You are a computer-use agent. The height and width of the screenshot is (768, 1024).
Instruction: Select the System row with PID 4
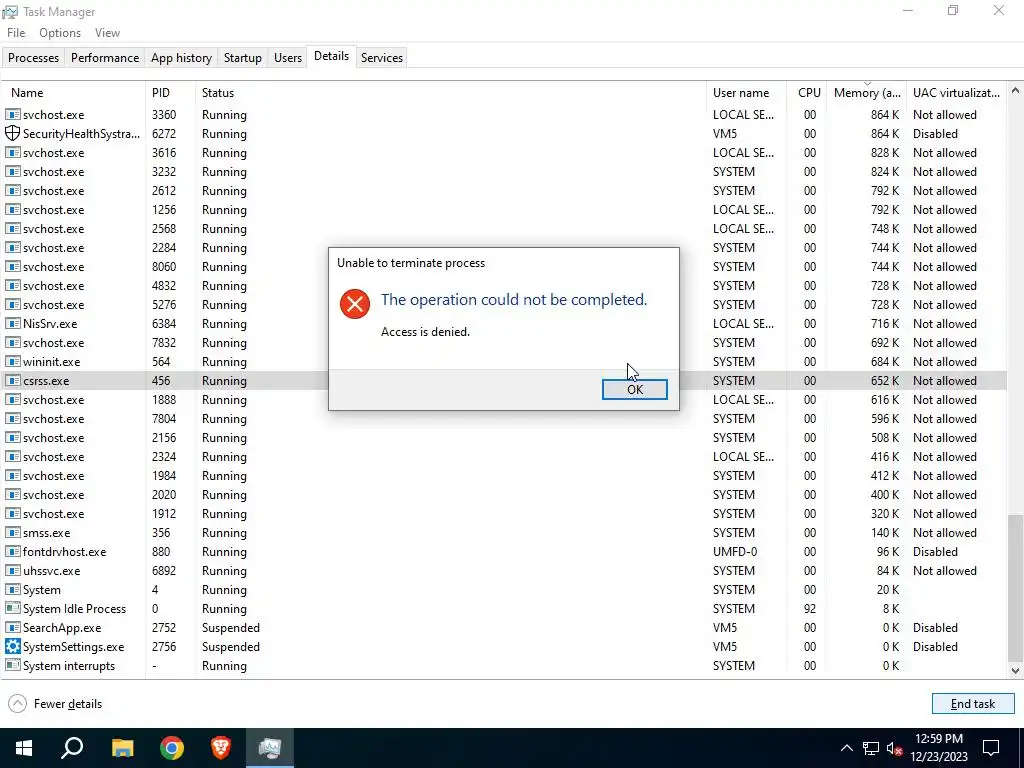pos(504,589)
